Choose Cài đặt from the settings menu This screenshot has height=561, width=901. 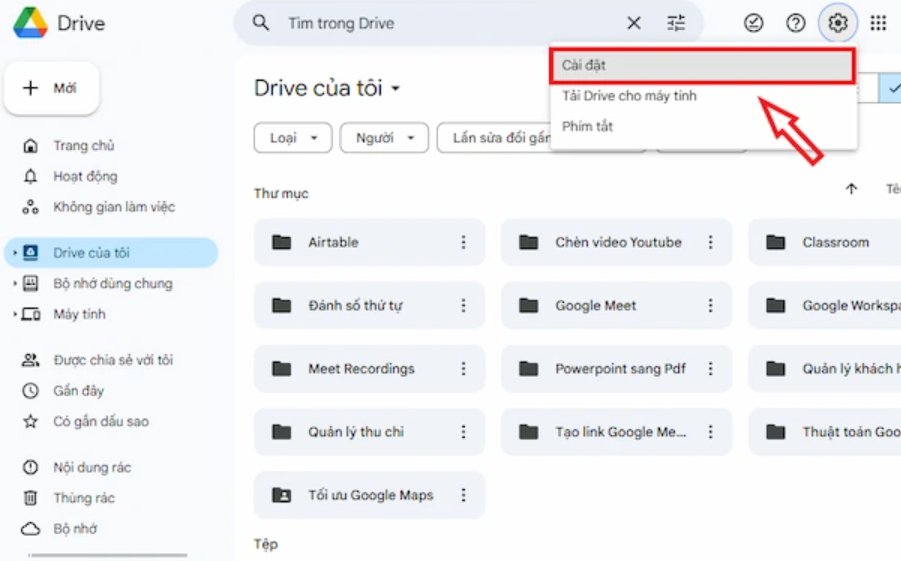tap(702, 65)
